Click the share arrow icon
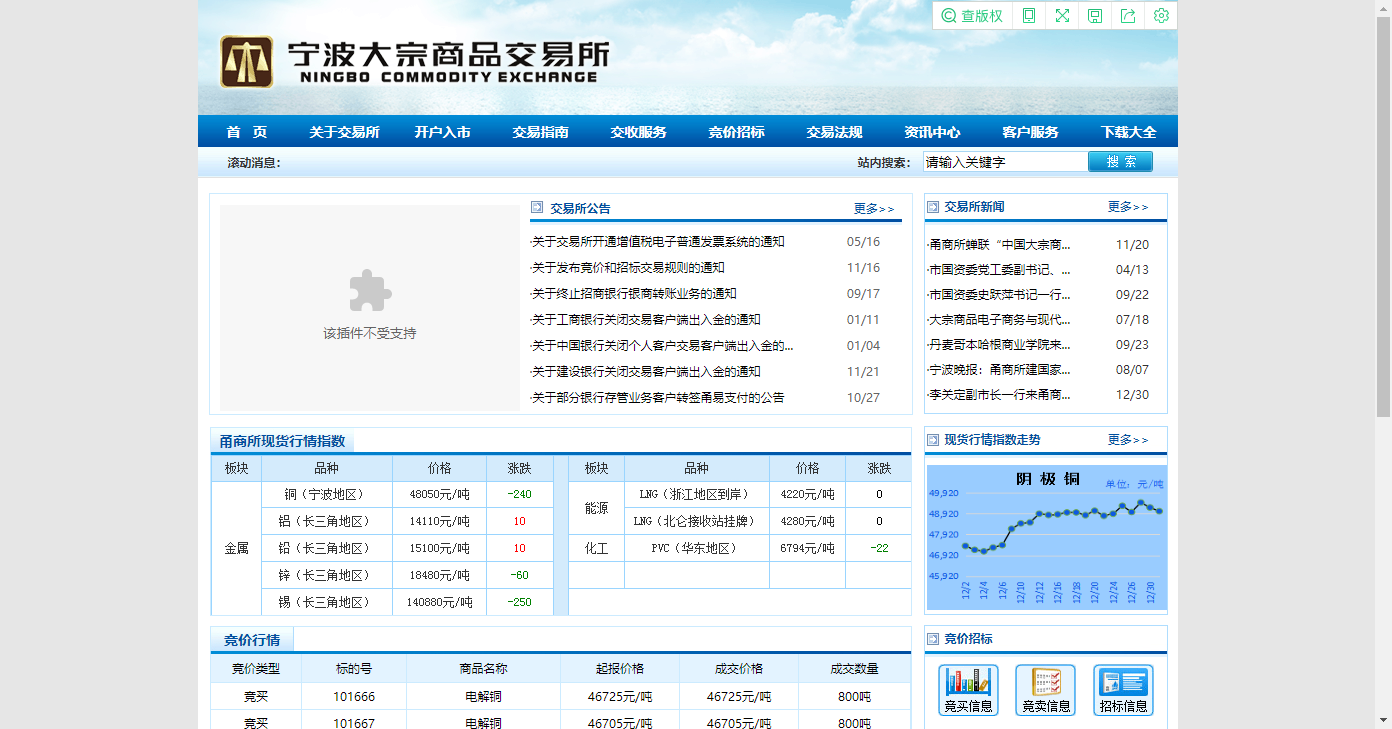The image size is (1392, 729). [x=1128, y=16]
